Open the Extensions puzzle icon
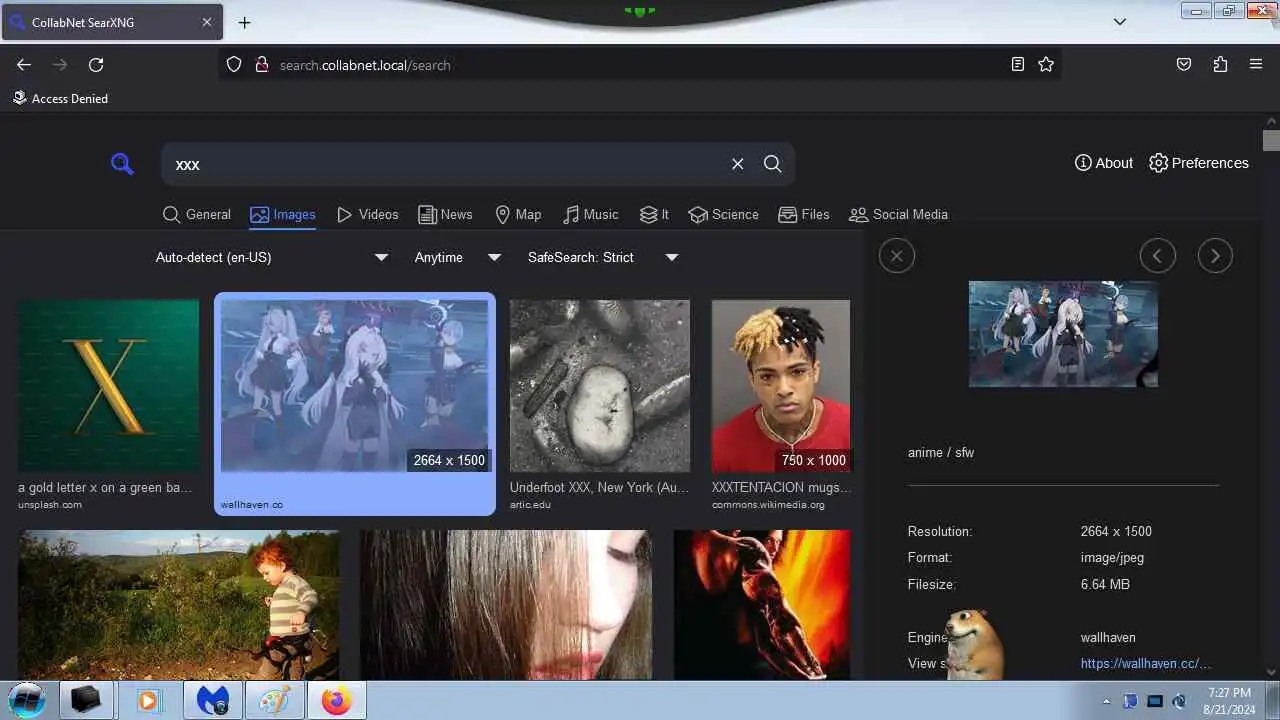This screenshot has width=1280, height=720. 1220,64
